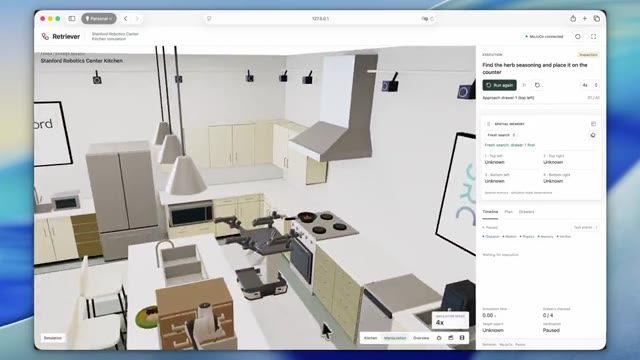Go forward with the browser forward arrow
Screen dimensions: 640x360
pos(137,18)
